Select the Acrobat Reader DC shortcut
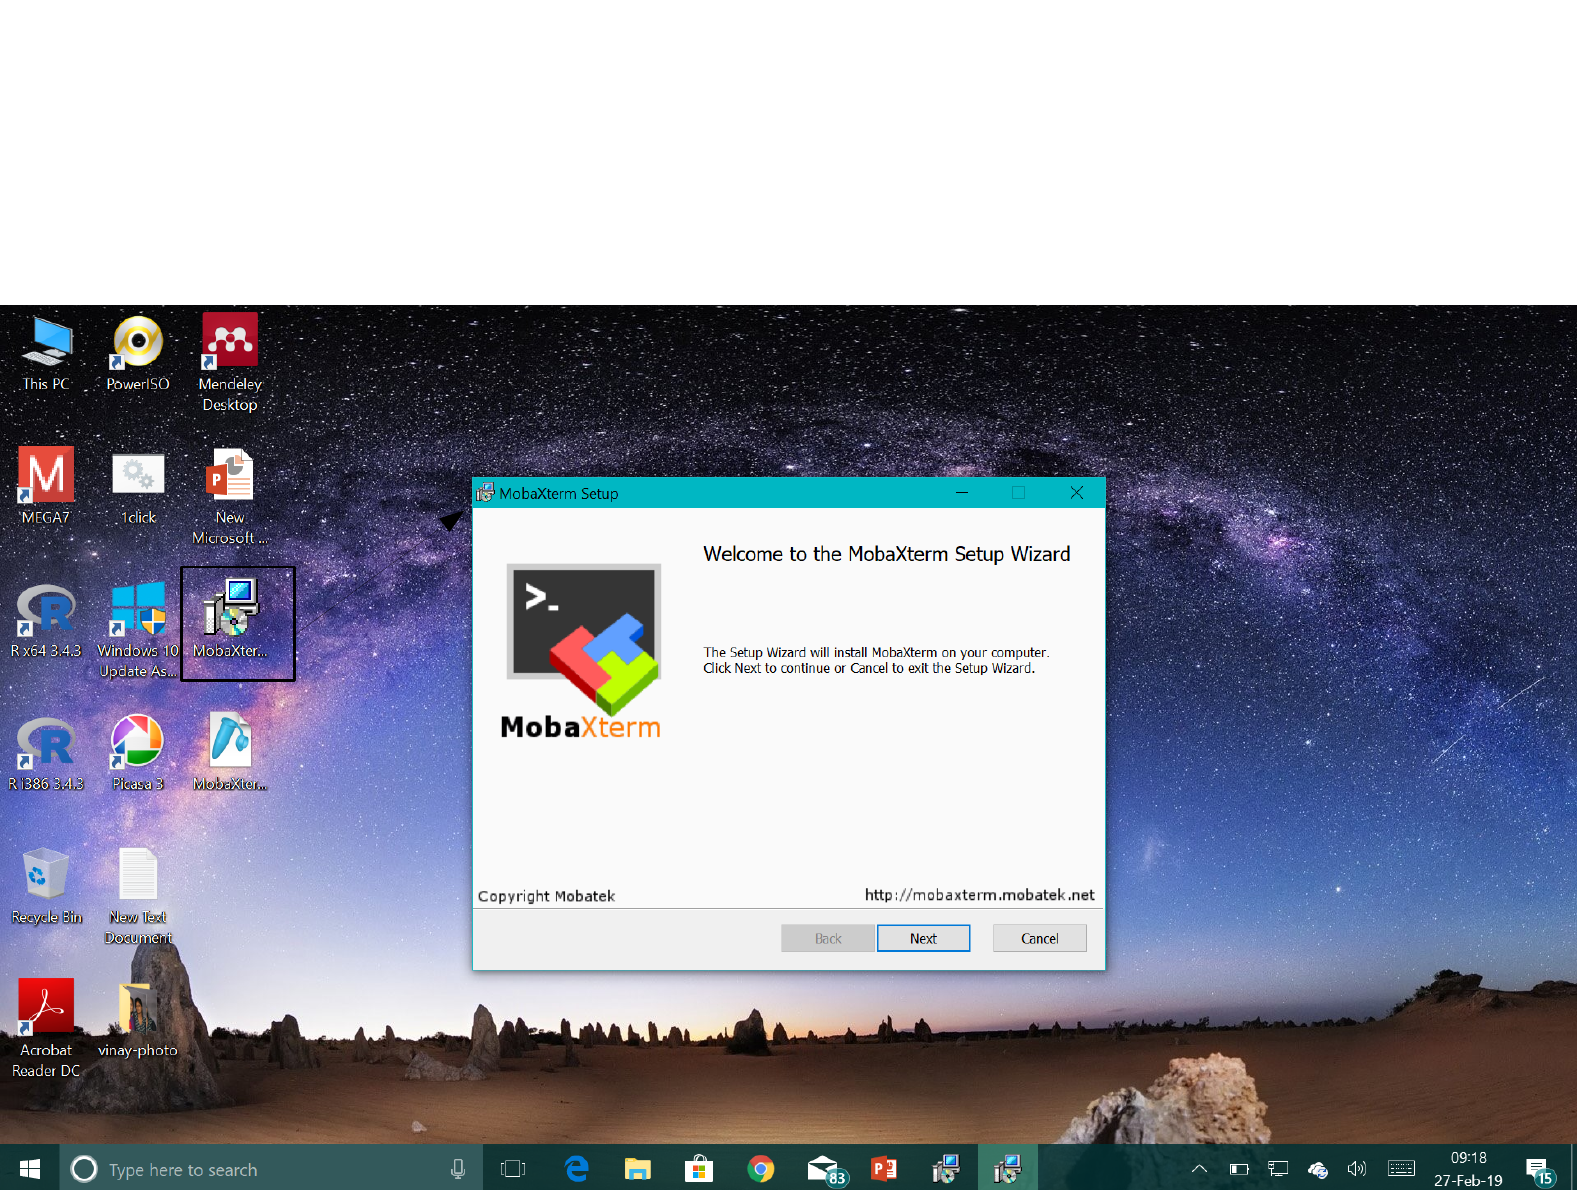This screenshot has height=1190, width=1587. (x=46, y=1028)
